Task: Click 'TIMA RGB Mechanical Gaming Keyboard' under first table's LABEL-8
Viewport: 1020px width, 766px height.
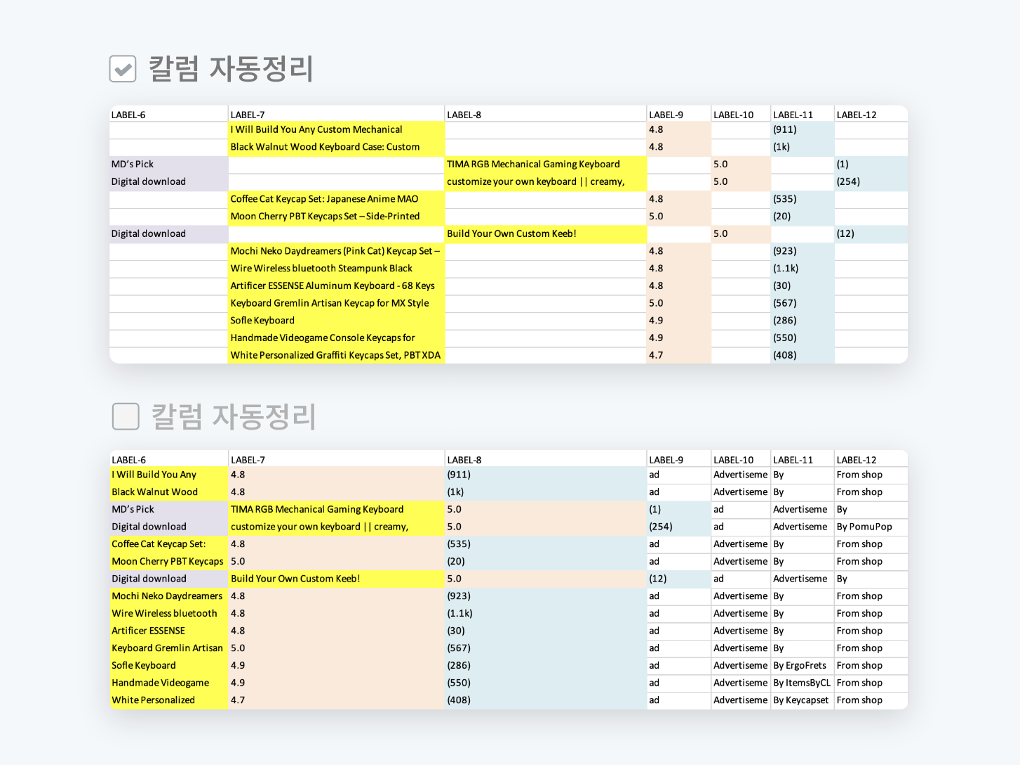Action: pyautogui.click(x=546, y=165)
